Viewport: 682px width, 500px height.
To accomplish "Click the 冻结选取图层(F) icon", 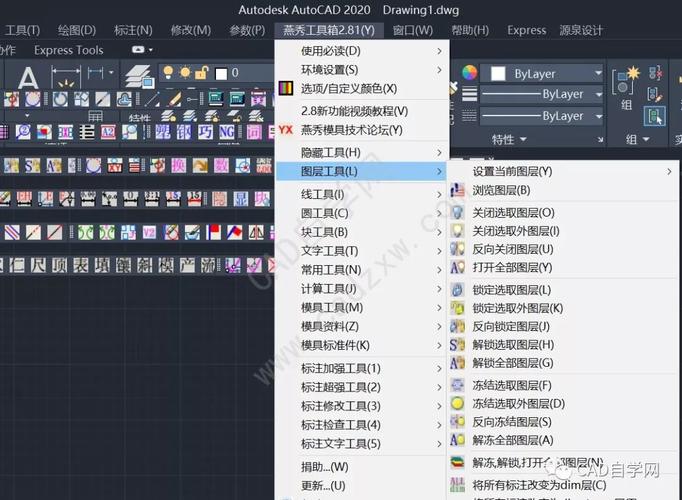I will point(457,385).
